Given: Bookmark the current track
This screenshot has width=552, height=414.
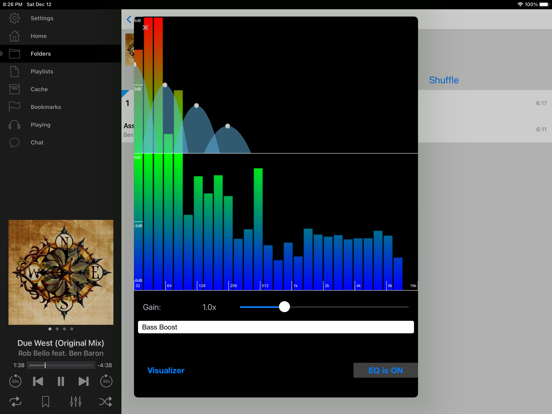Looking at the screenshot, I should click(45, 401).
